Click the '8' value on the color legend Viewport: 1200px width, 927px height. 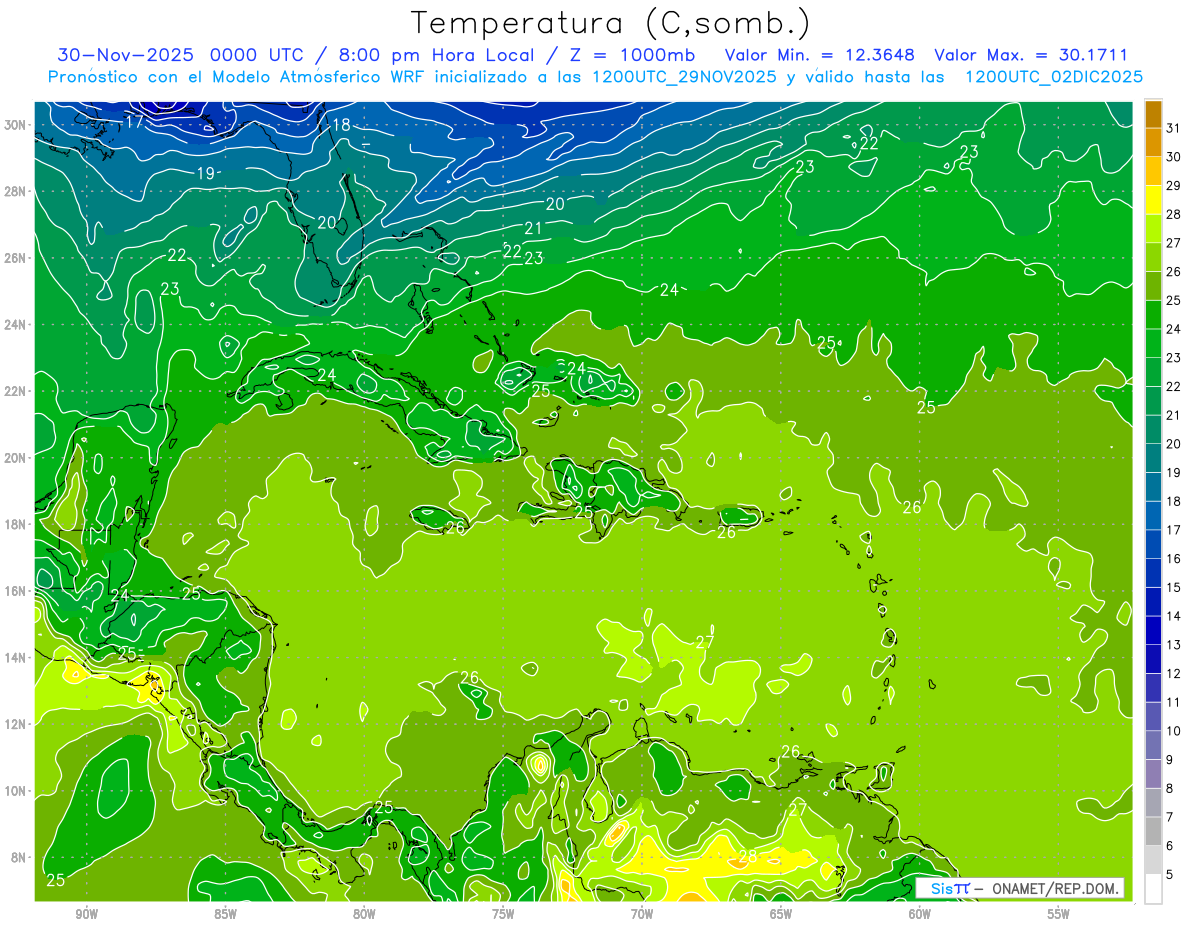click(1169, 789)
